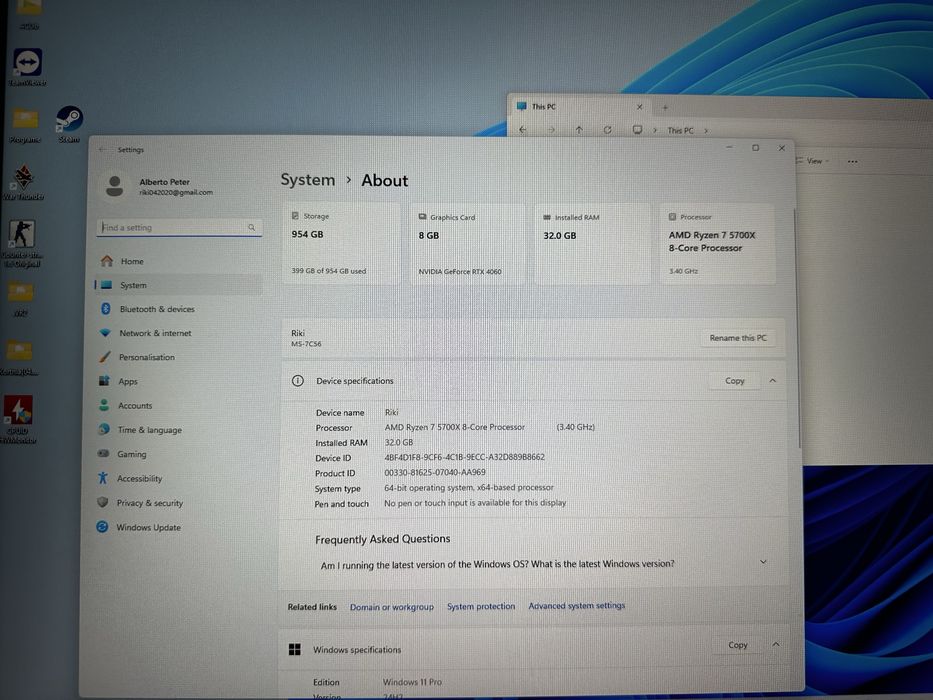Click the Storage 954 GB card
This screenshot has width=933, height=700.
pos(341,243)
